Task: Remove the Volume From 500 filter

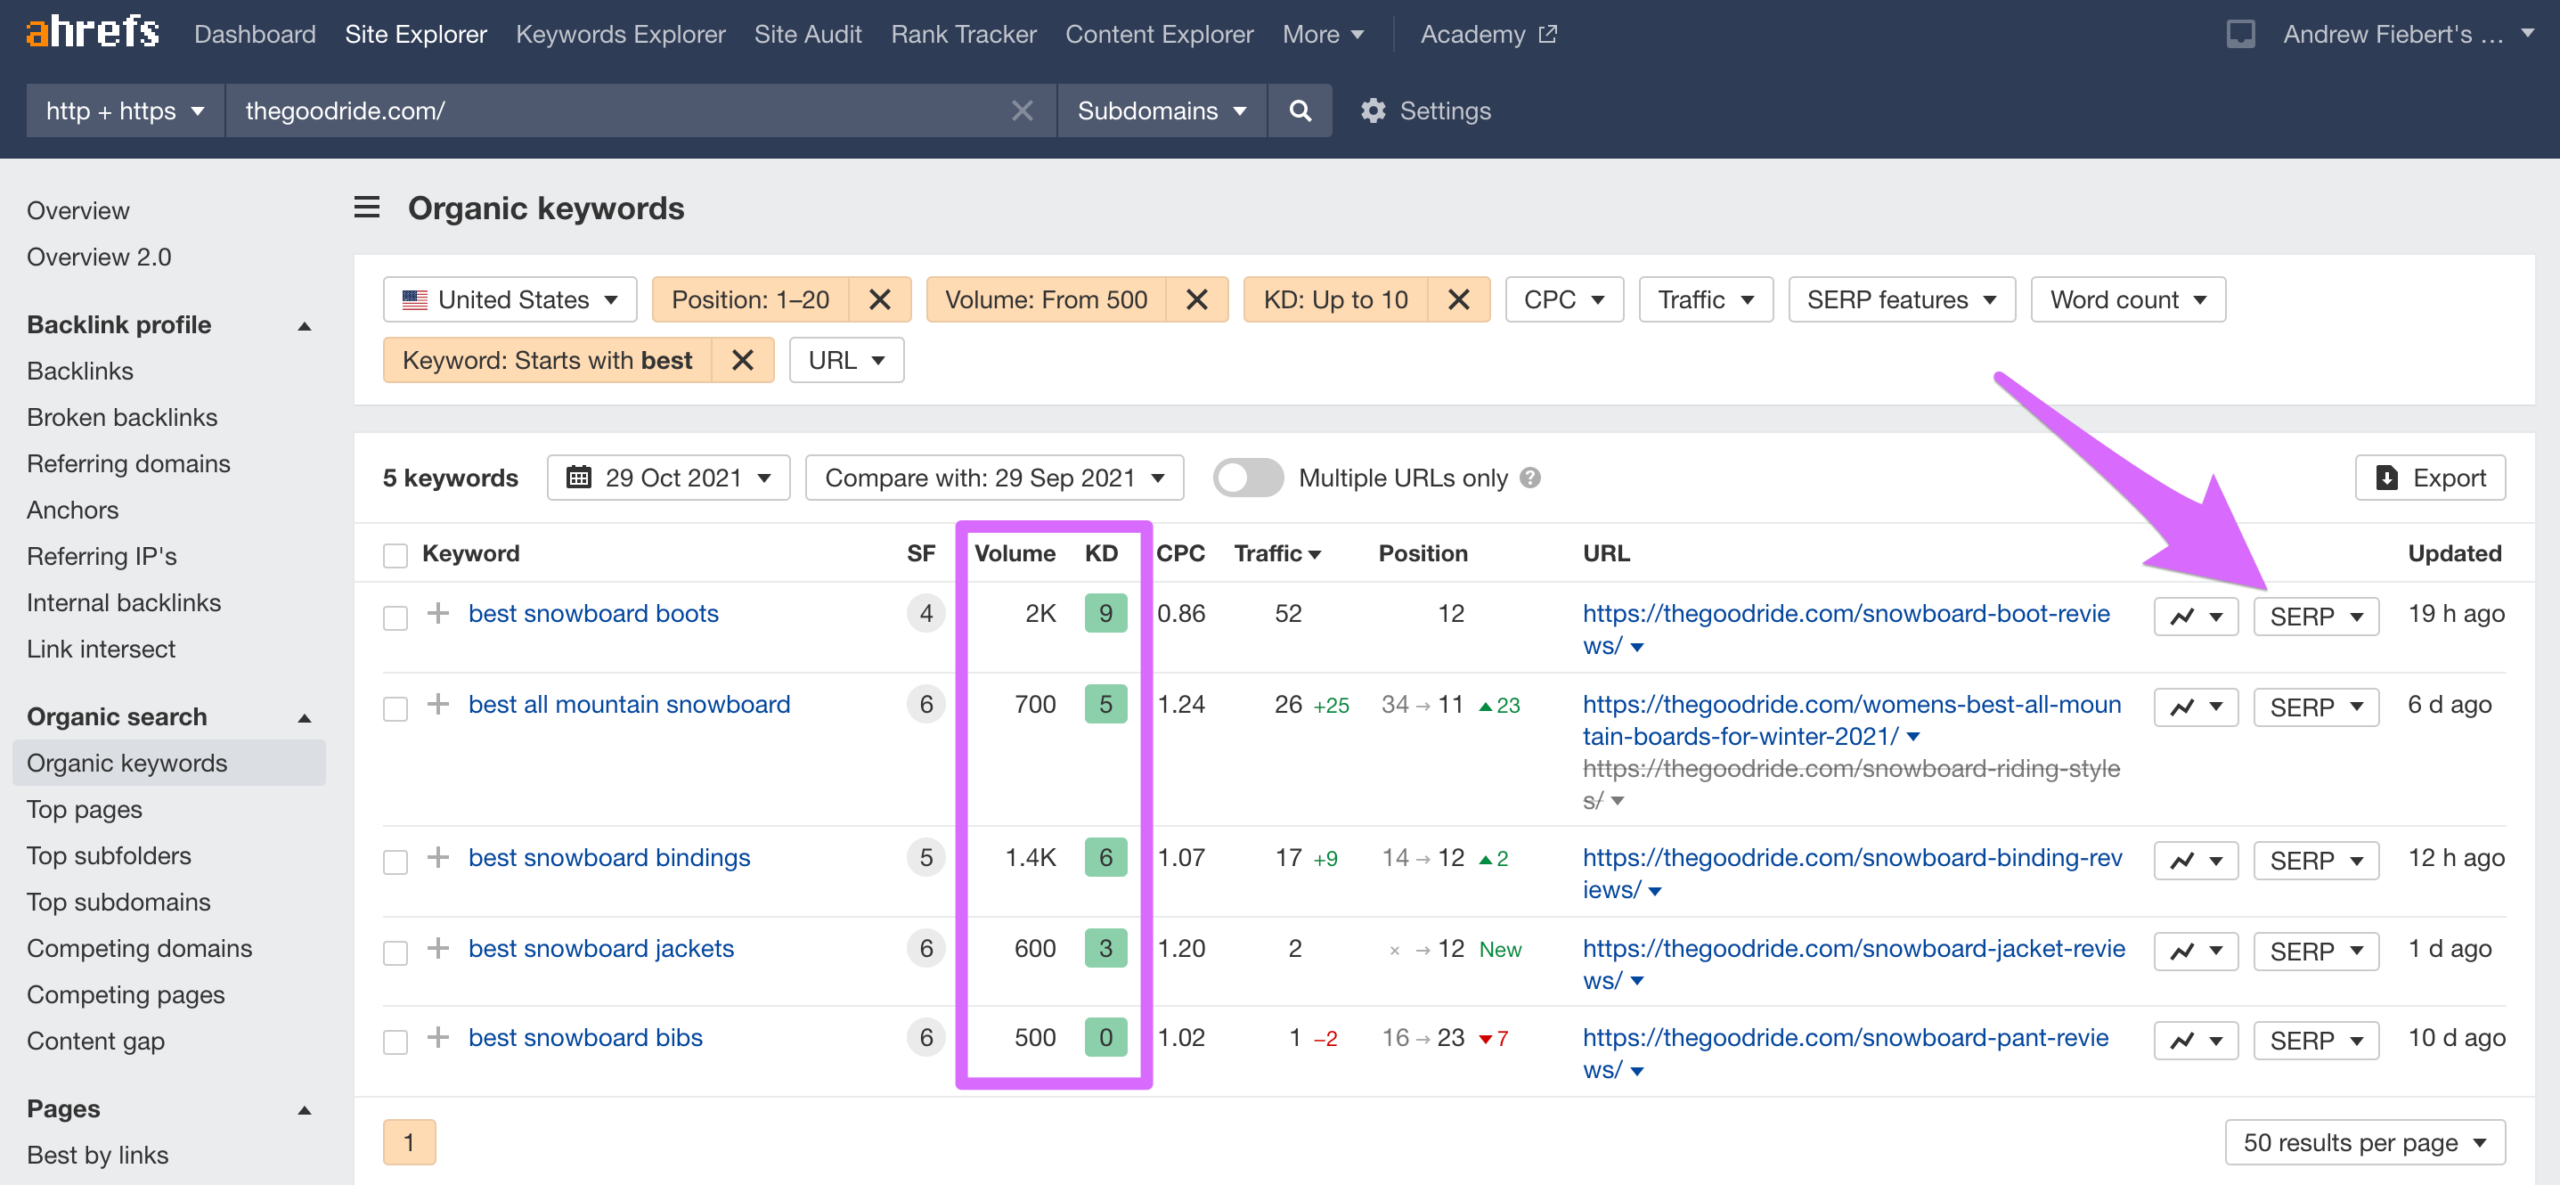Action: tap(1197, 300)
